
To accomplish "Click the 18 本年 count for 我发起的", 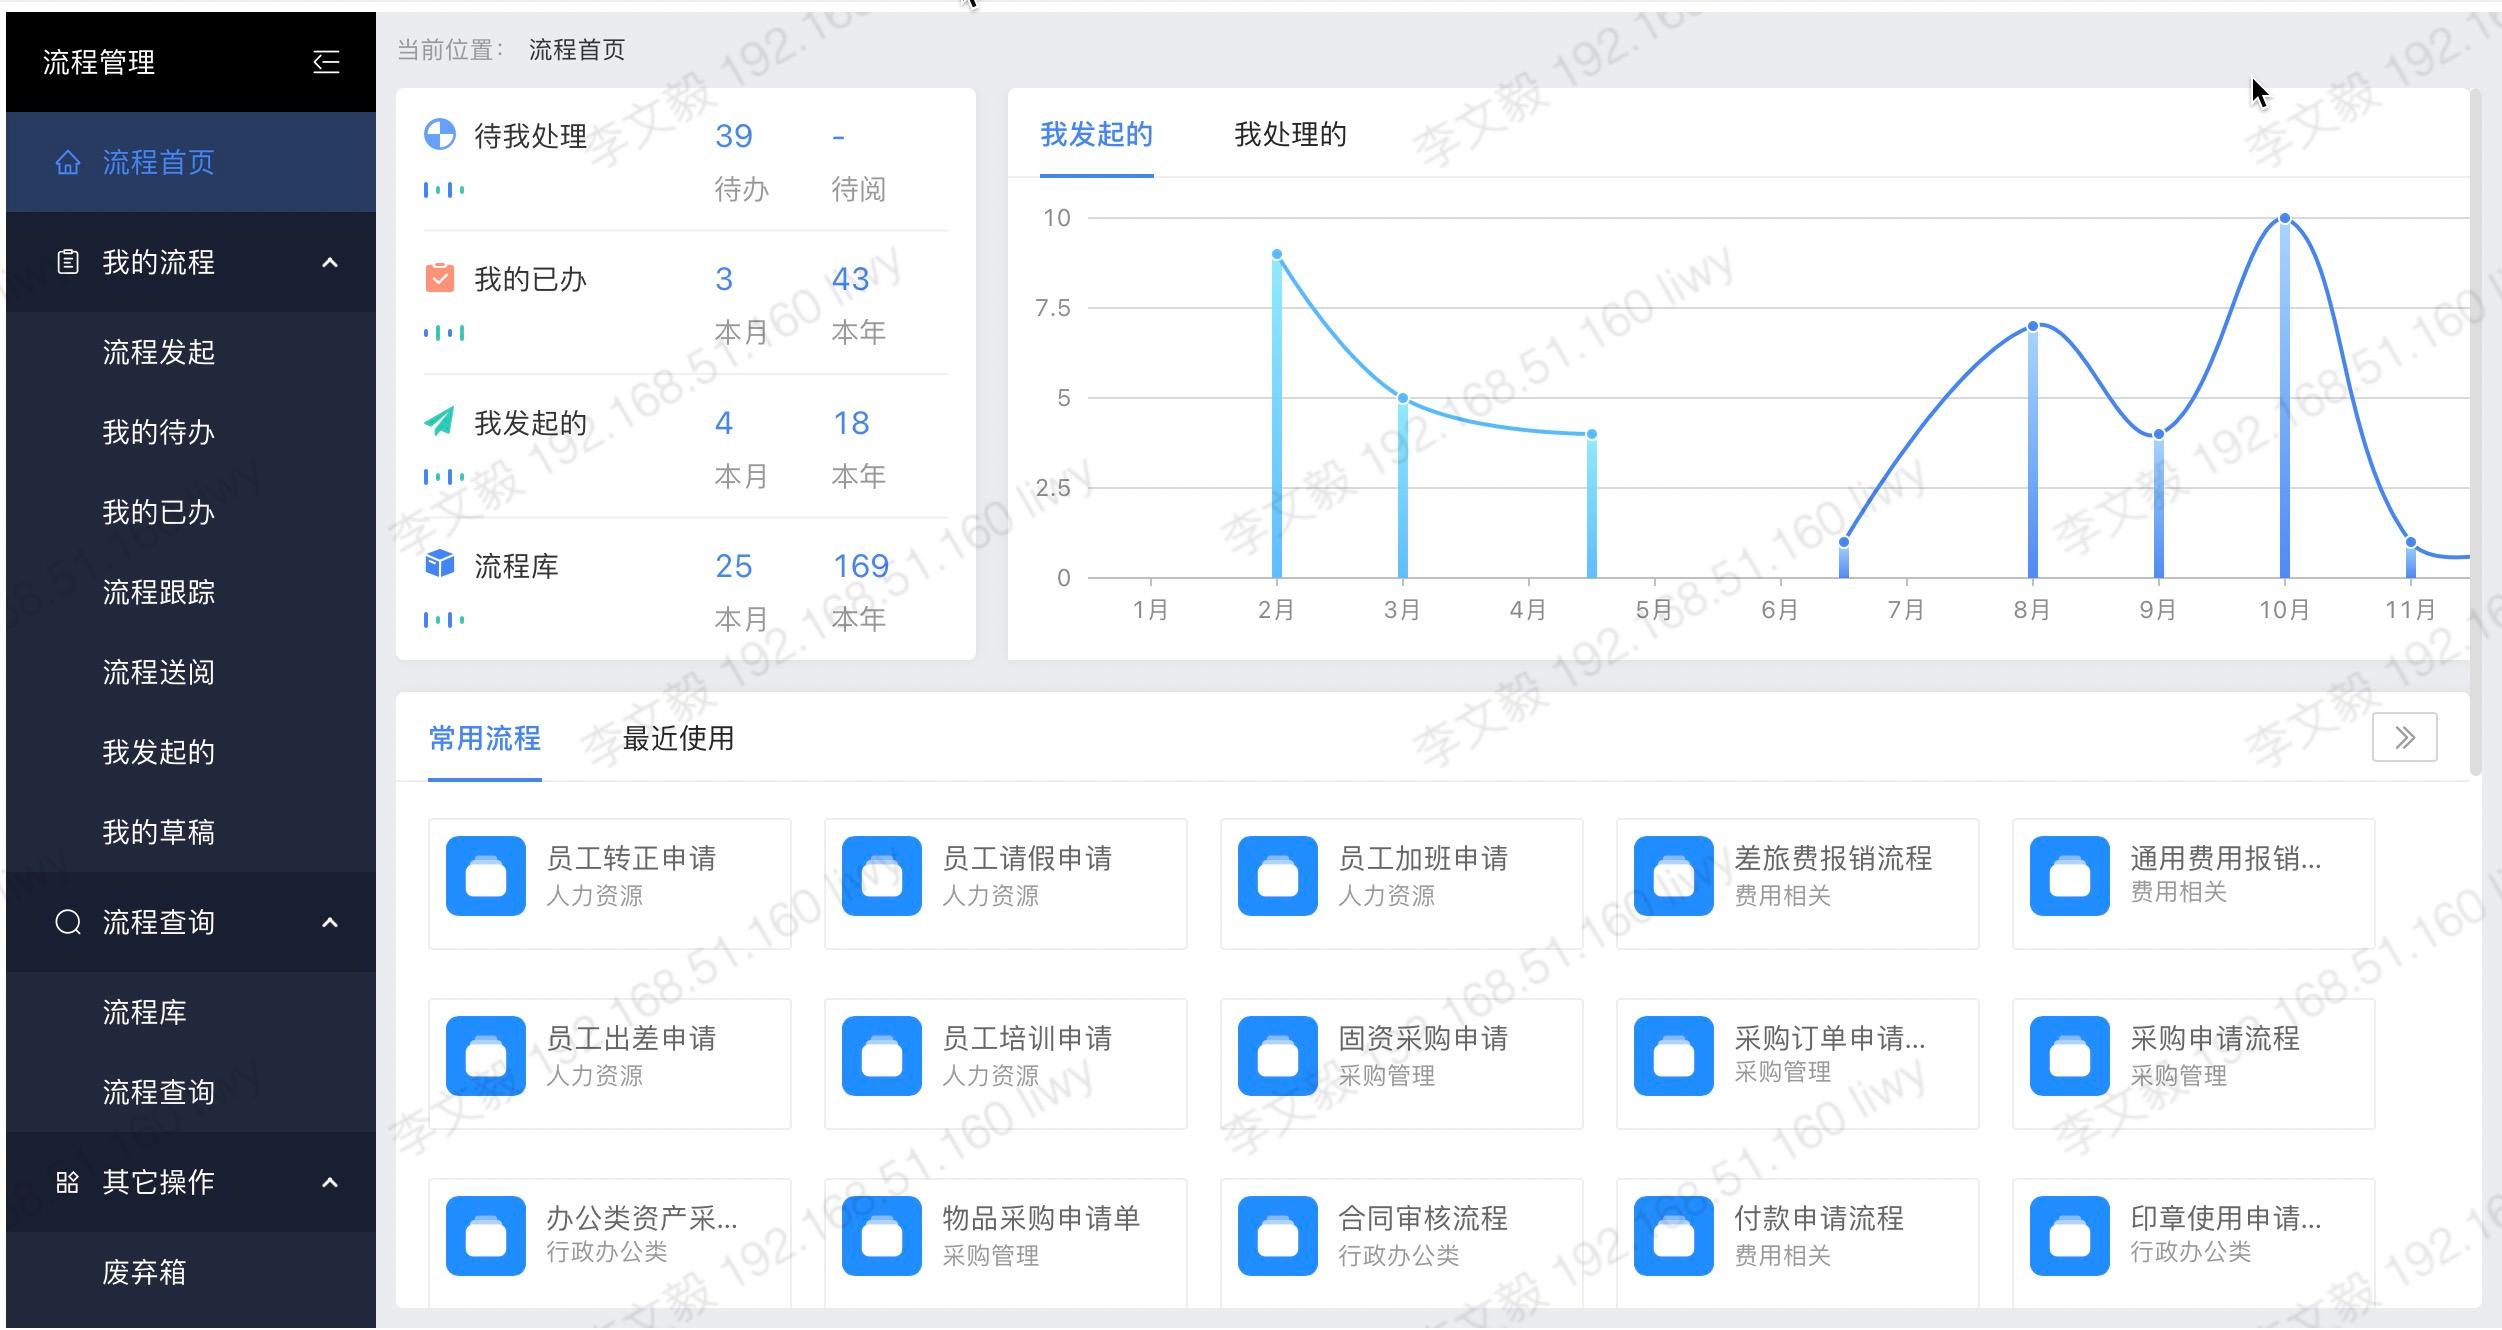I will 851,423.
